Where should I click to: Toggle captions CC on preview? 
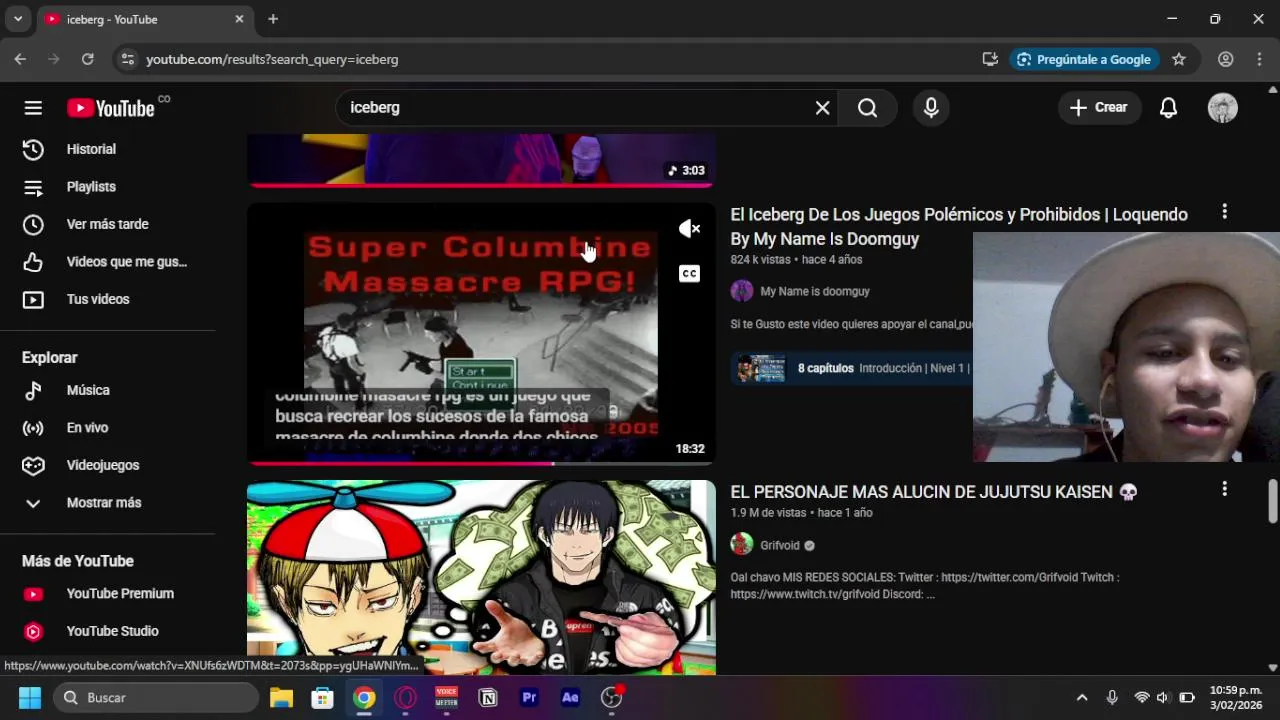pos(689,273)
